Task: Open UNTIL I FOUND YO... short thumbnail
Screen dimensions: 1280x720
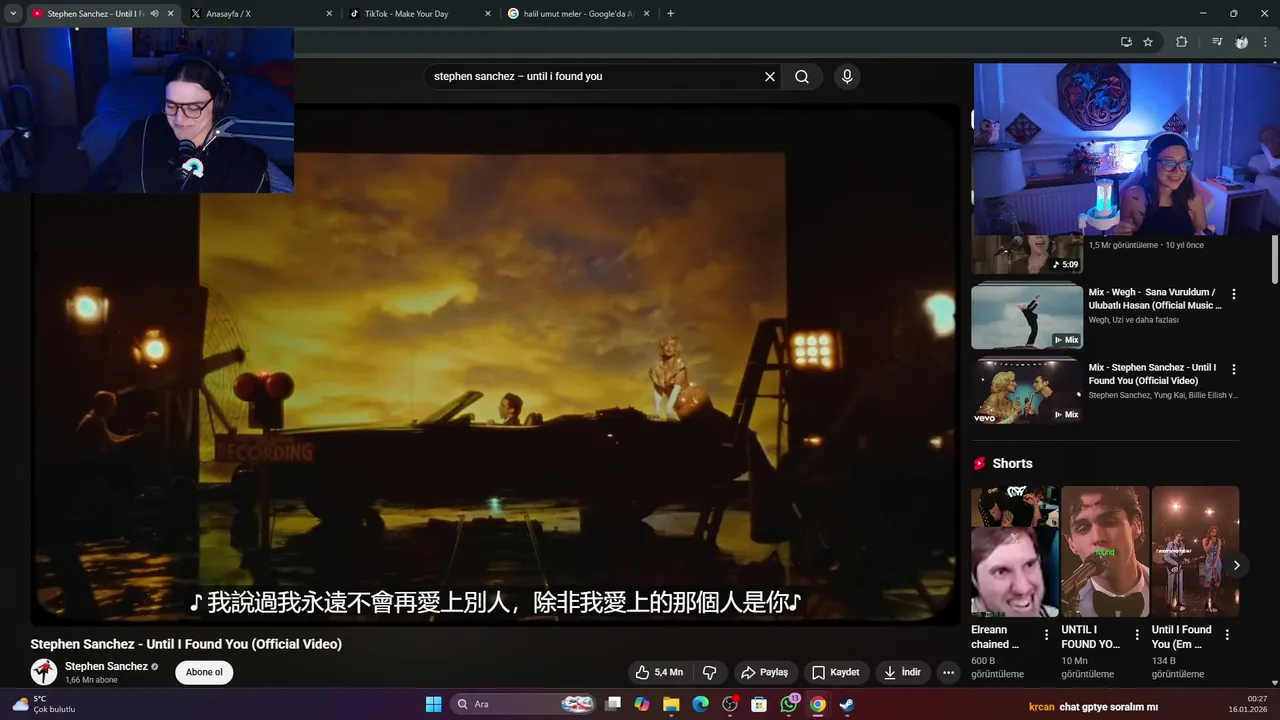Action: (x=1105, y=552)
